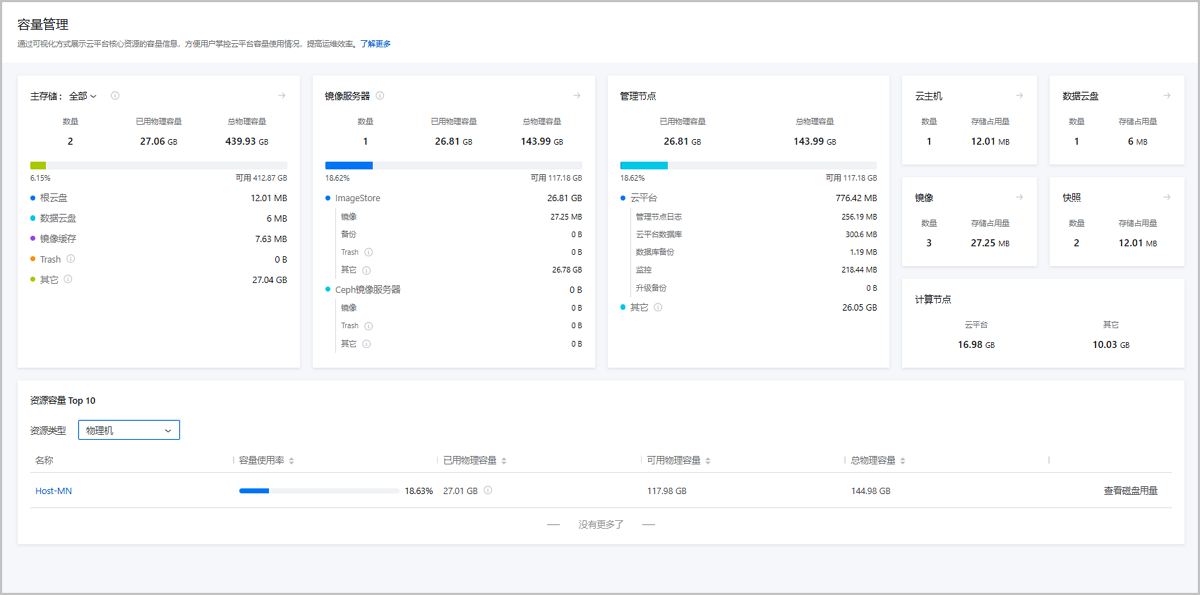Viewport: 1200px width, 595px height.
Task: Click info icon next to 27.01 GB
Action: (488, 491)
